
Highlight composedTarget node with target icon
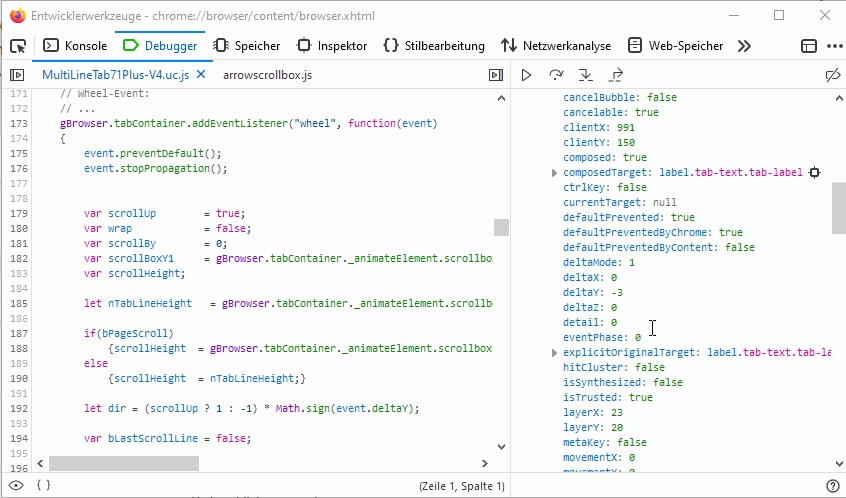pos(814,173)
